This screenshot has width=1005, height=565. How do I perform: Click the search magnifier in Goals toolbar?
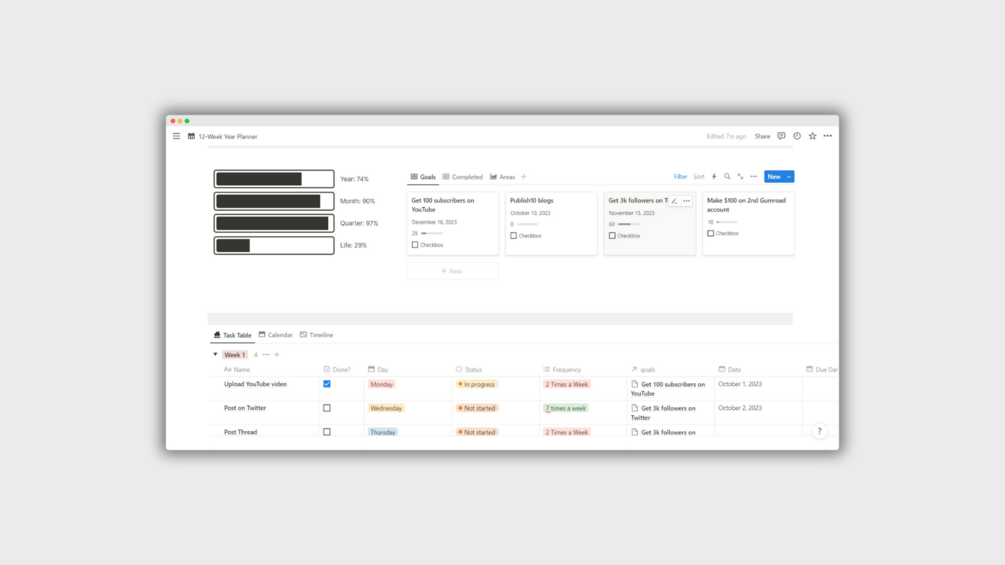click(727, 177)
